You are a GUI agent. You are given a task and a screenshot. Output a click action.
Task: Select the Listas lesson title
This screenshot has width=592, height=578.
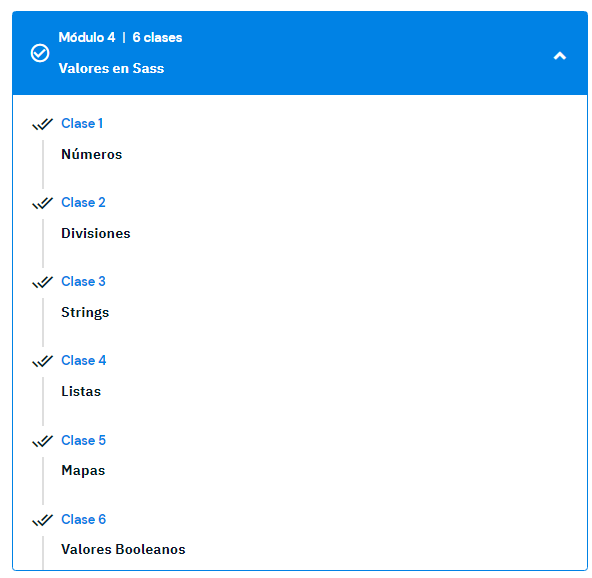[81, 391]
